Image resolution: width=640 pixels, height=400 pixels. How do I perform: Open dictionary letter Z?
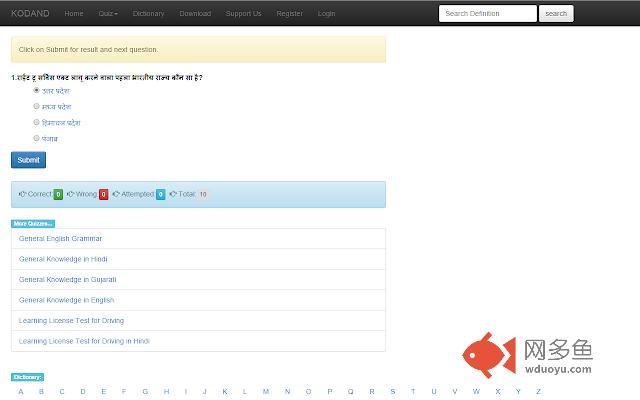point(538,391)
